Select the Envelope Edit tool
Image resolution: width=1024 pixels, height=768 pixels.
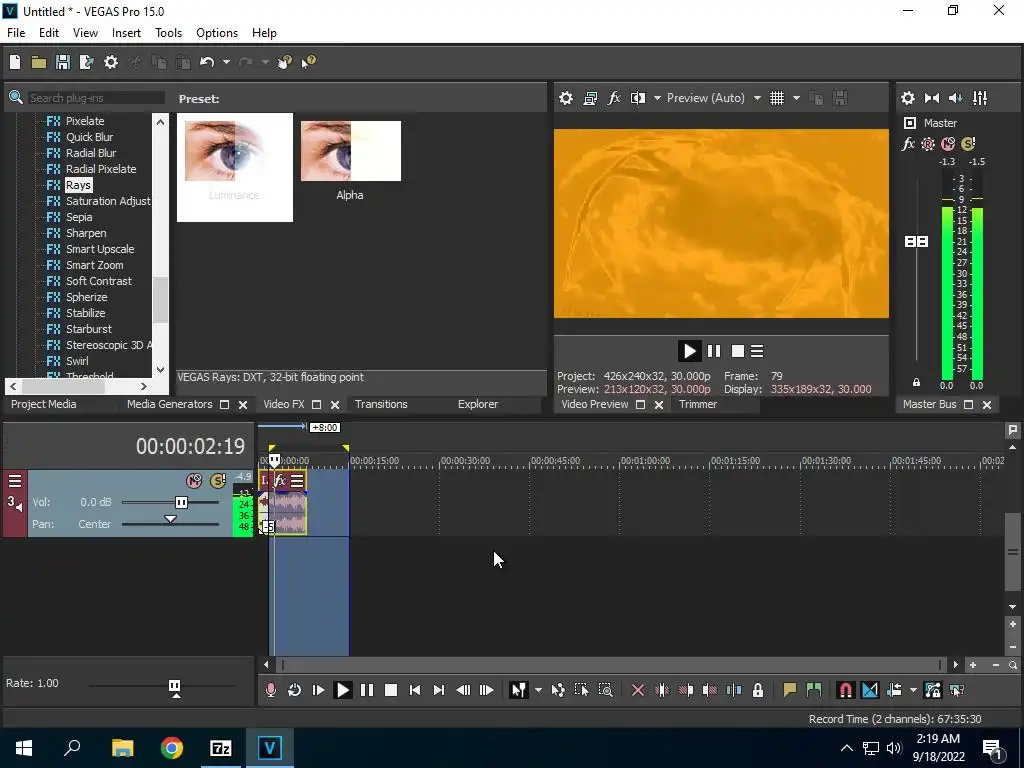click(558, 690)
